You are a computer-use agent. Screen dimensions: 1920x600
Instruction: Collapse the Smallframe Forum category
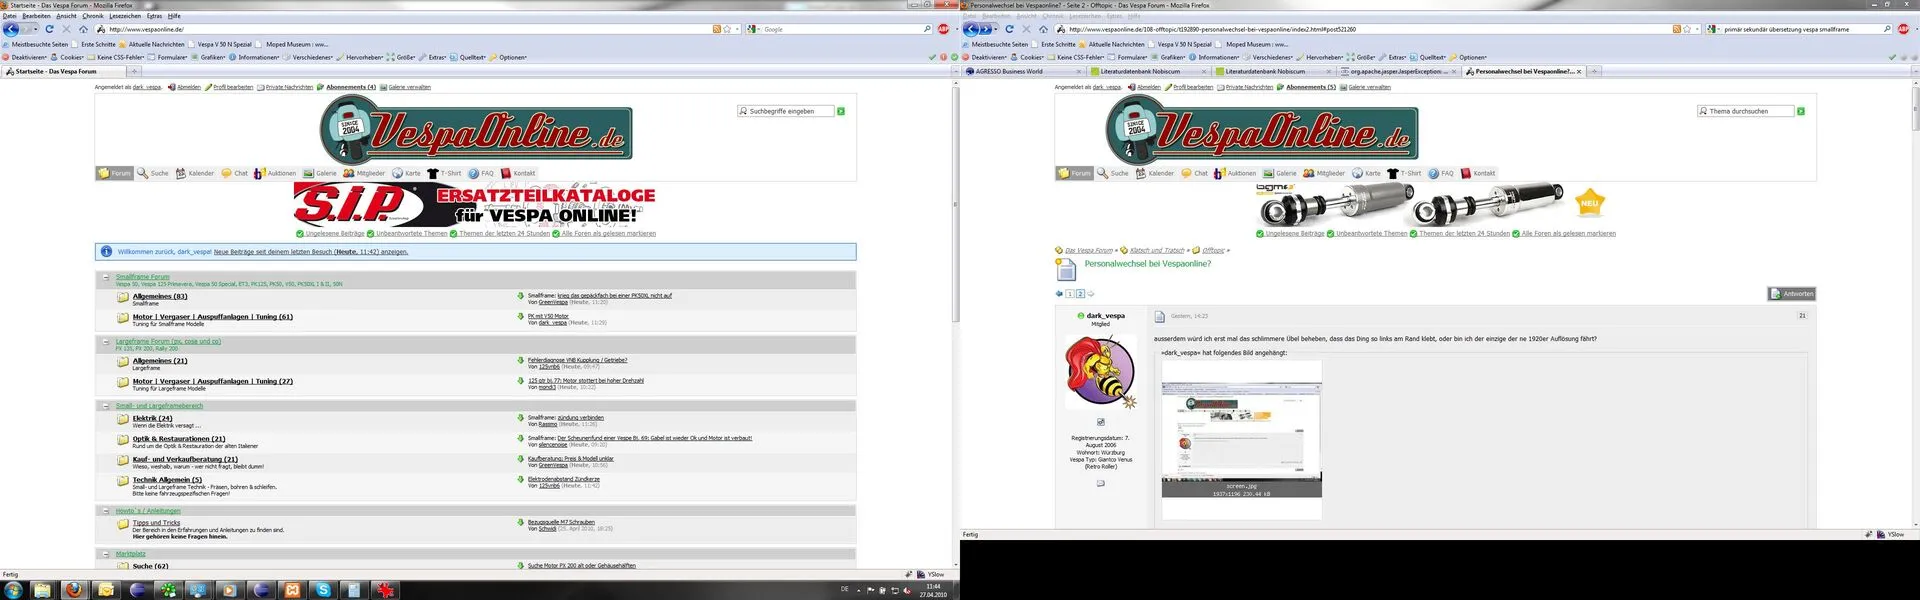106,277
